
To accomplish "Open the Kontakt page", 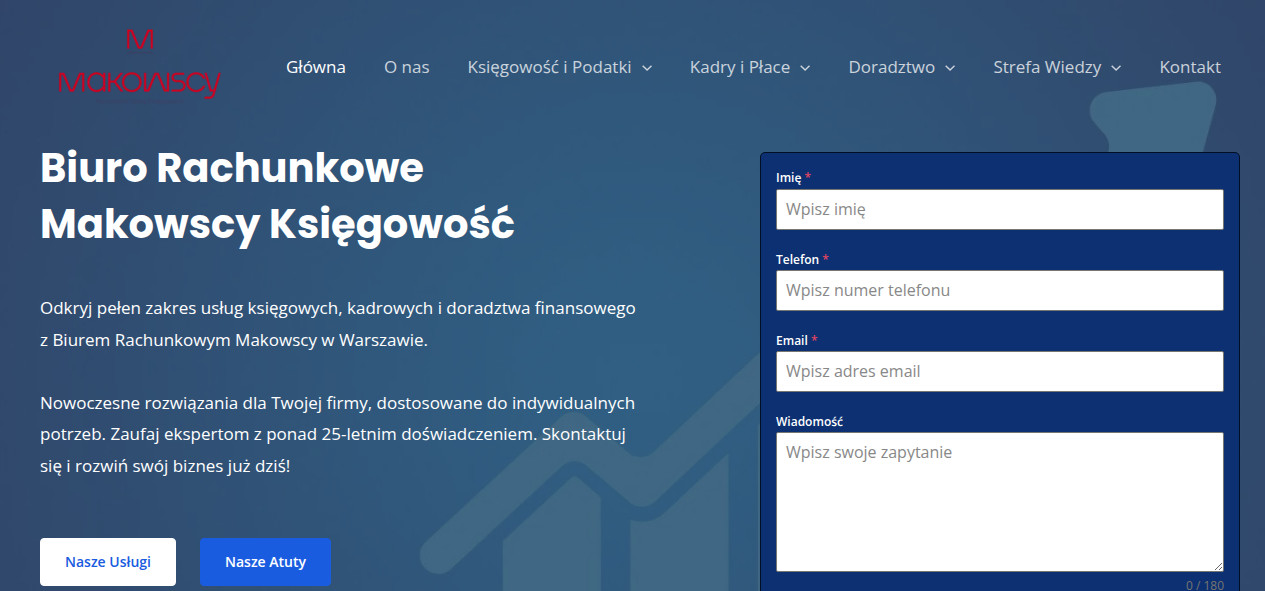I will (x=1190, y=67).
